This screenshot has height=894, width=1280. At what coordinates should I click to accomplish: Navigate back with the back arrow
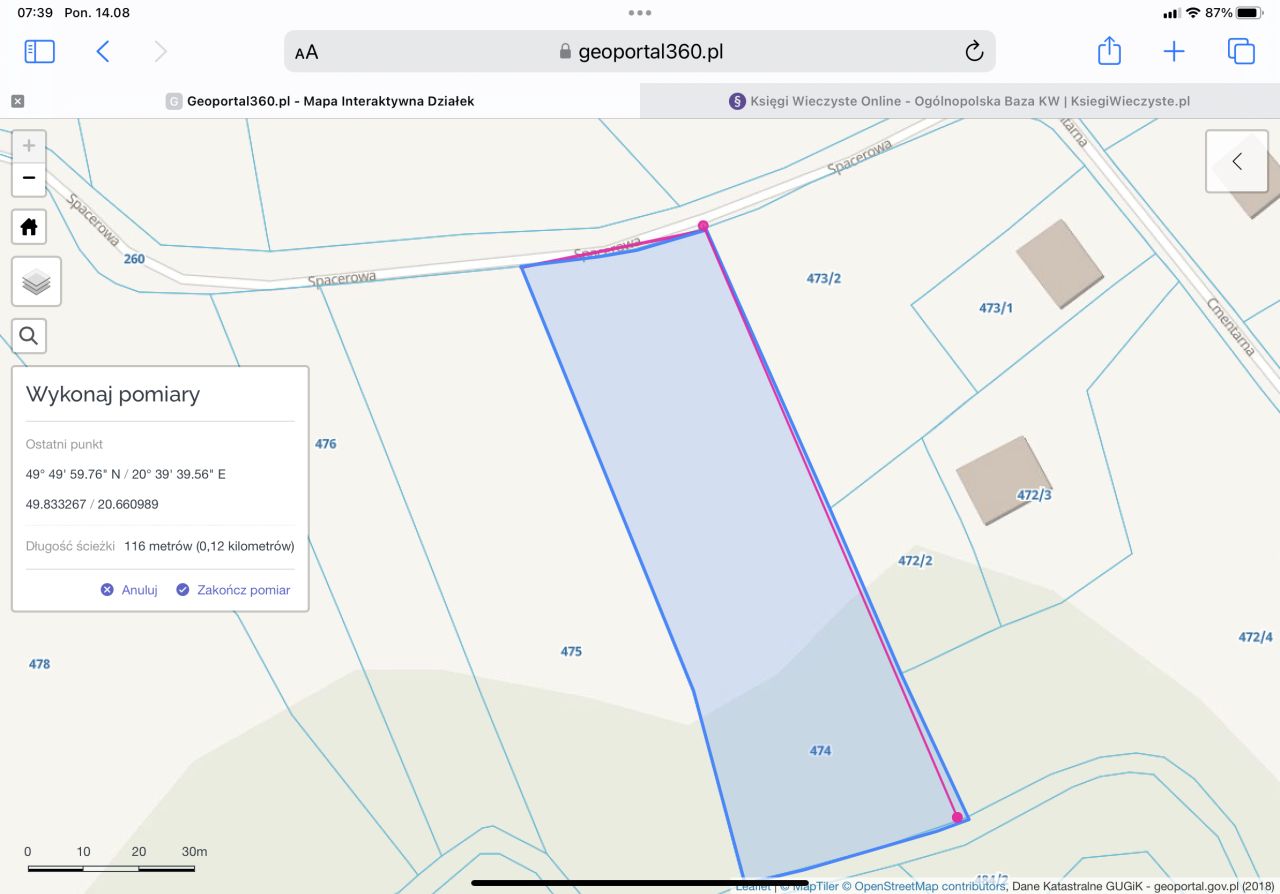(103, 50)
